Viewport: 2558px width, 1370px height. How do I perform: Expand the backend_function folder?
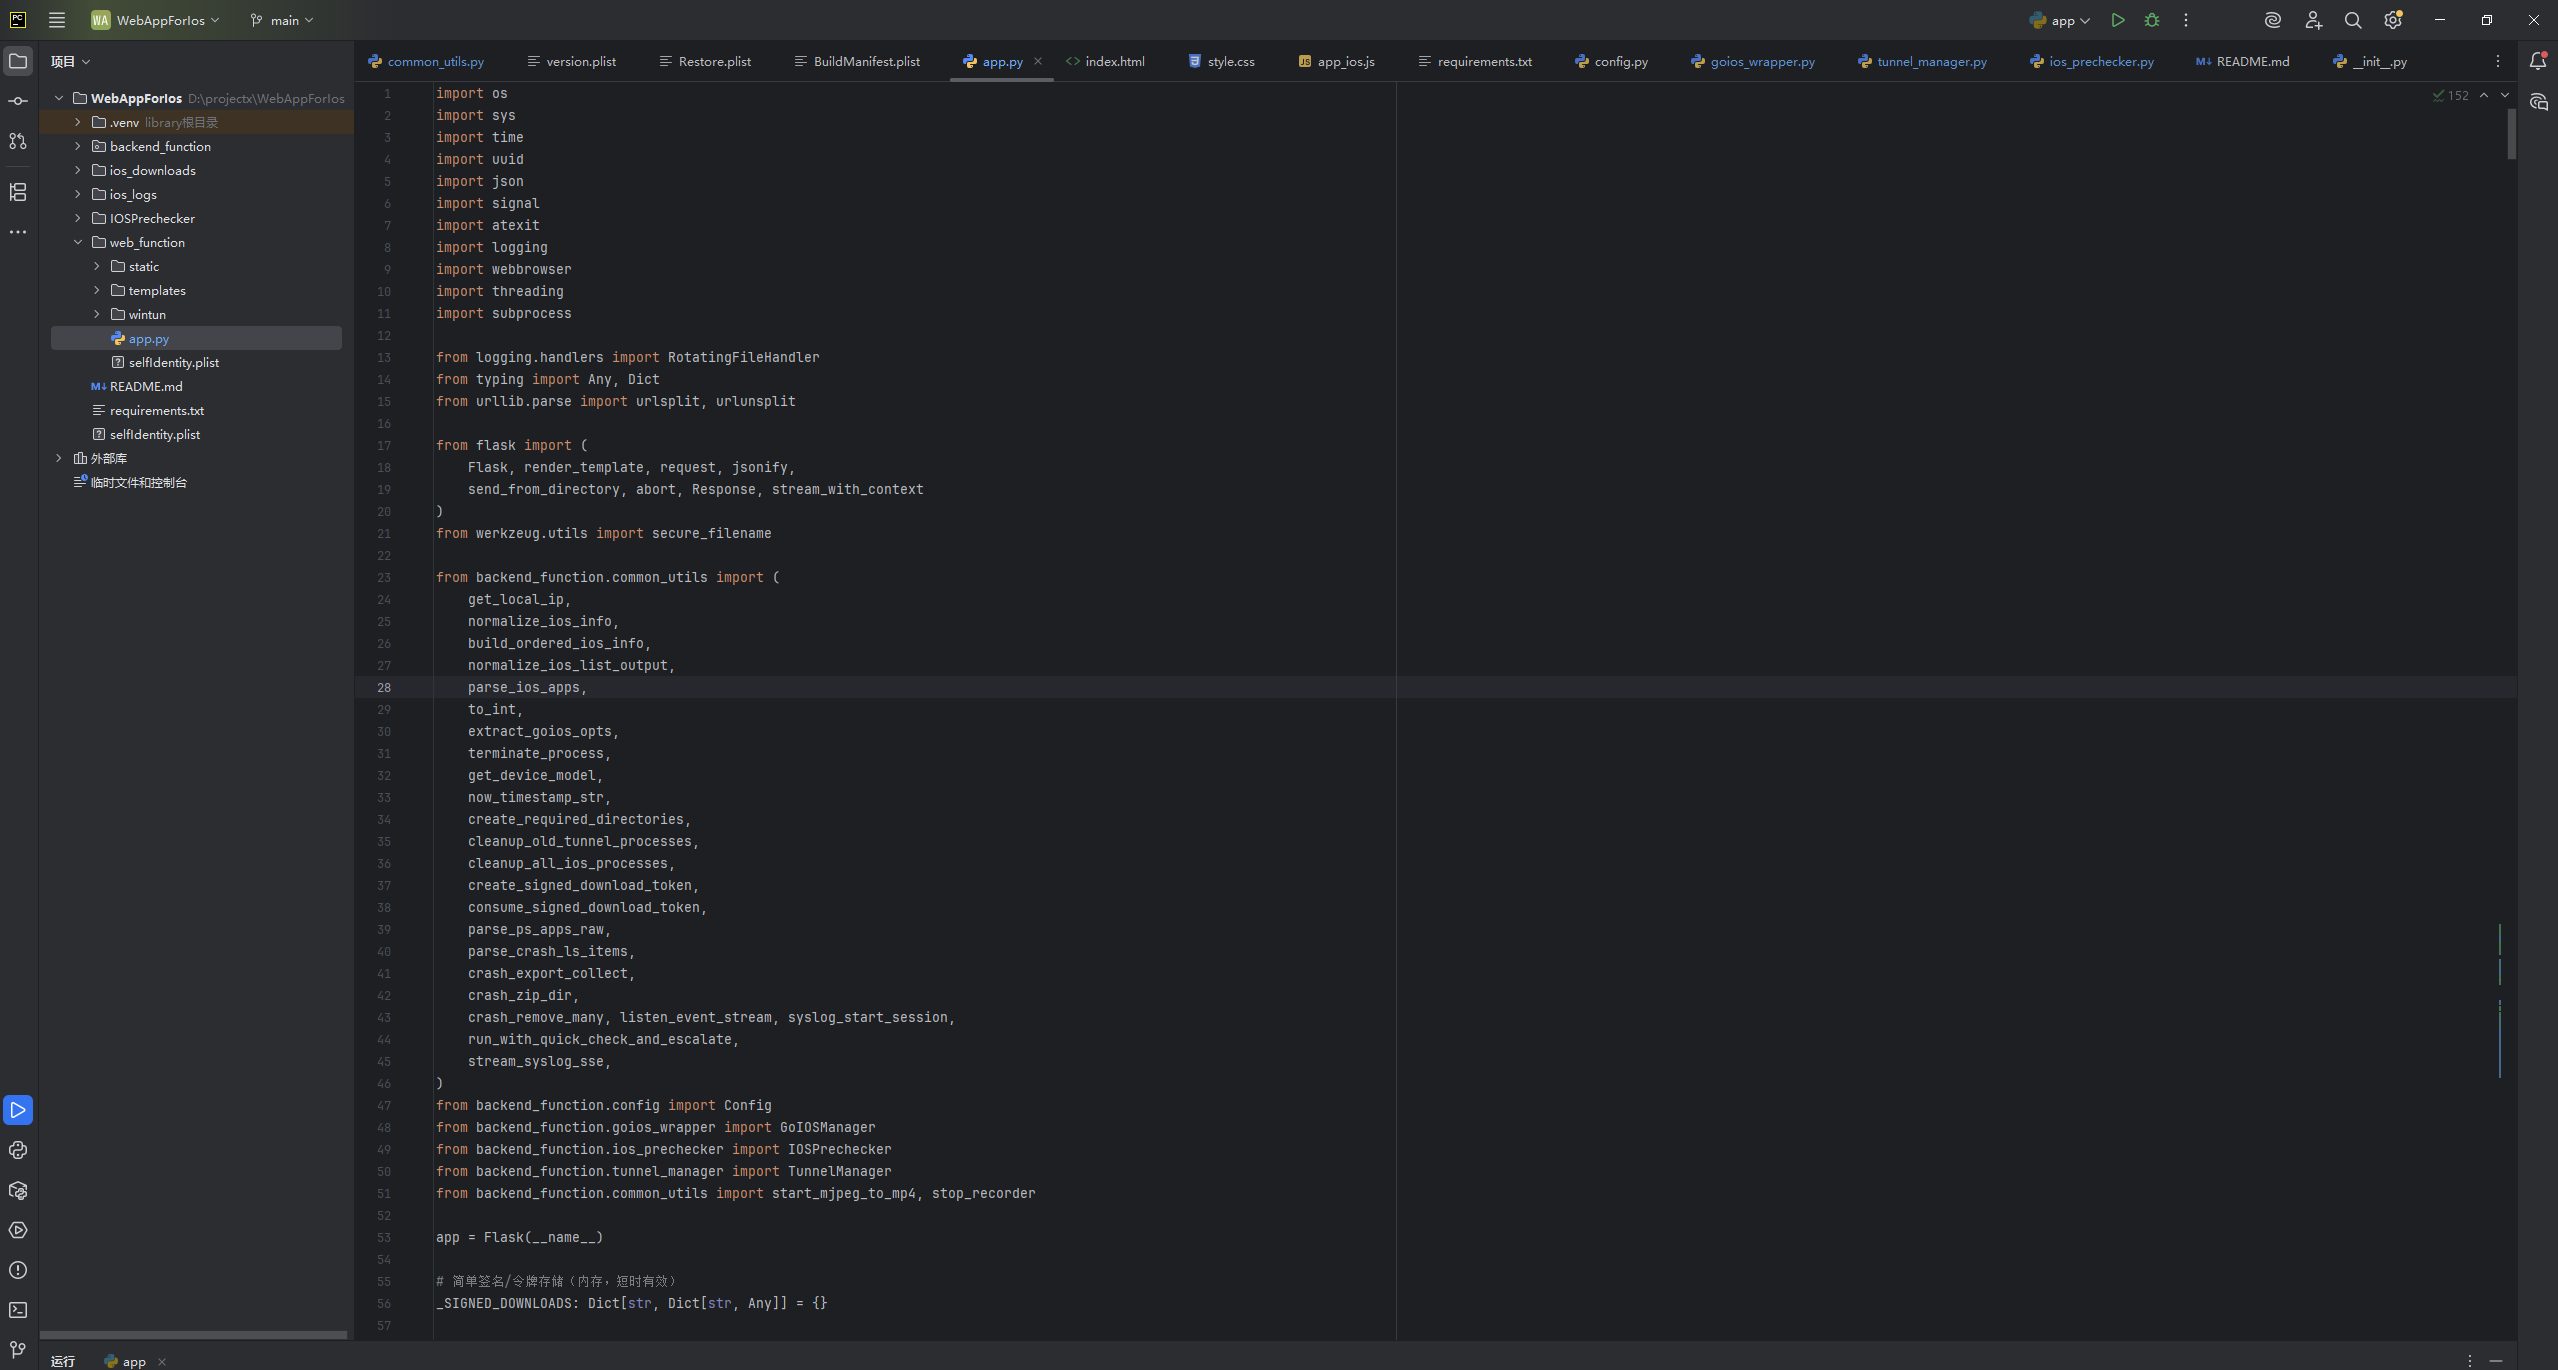[77, 146]
